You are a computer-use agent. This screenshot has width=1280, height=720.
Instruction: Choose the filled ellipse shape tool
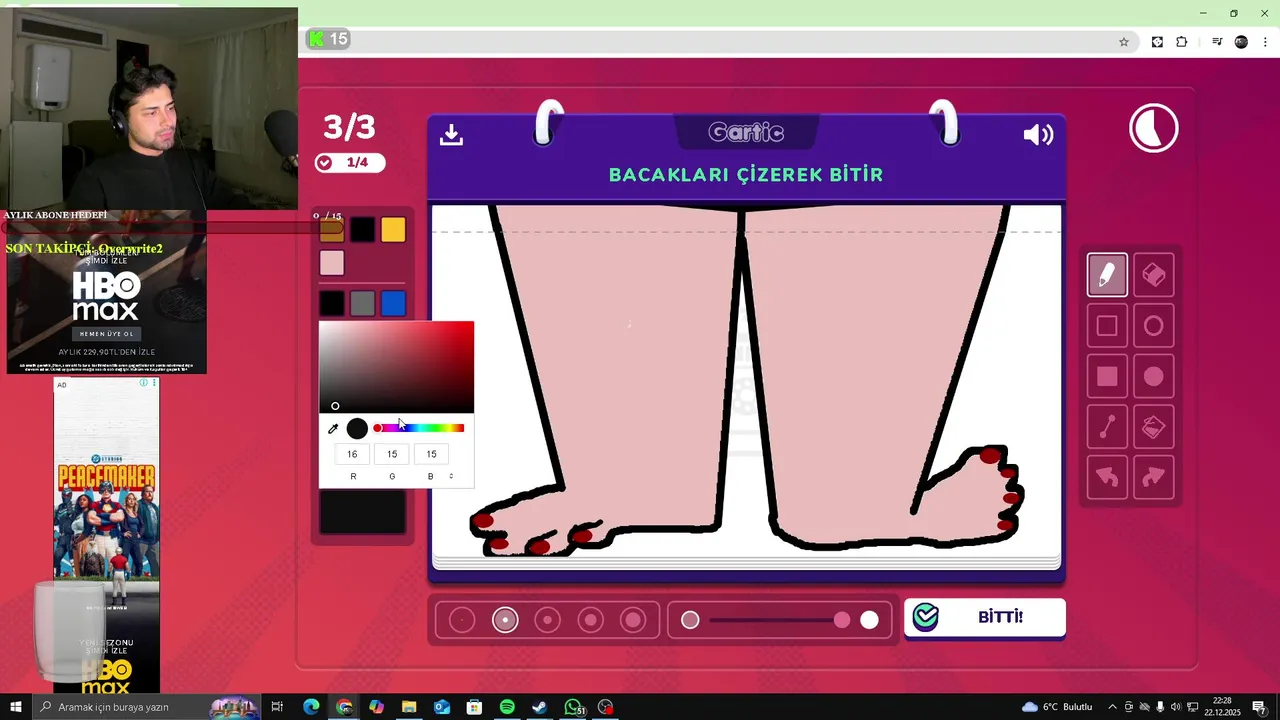1153,377
